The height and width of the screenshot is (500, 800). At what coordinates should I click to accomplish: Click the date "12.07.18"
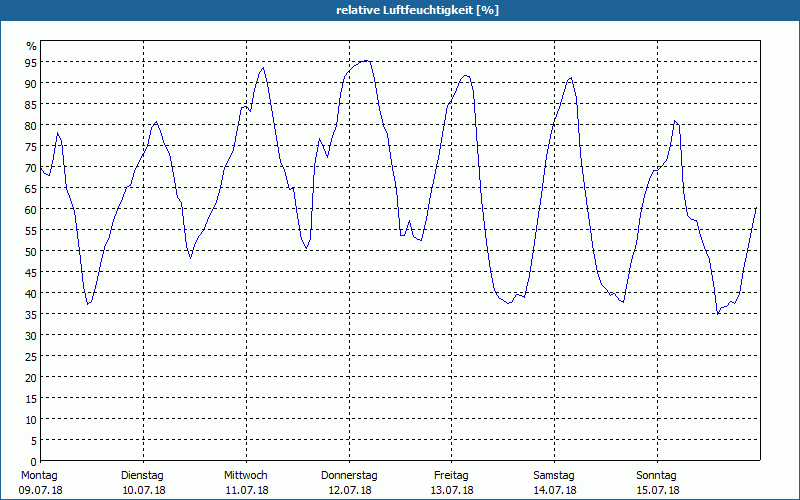pos(350,490)
